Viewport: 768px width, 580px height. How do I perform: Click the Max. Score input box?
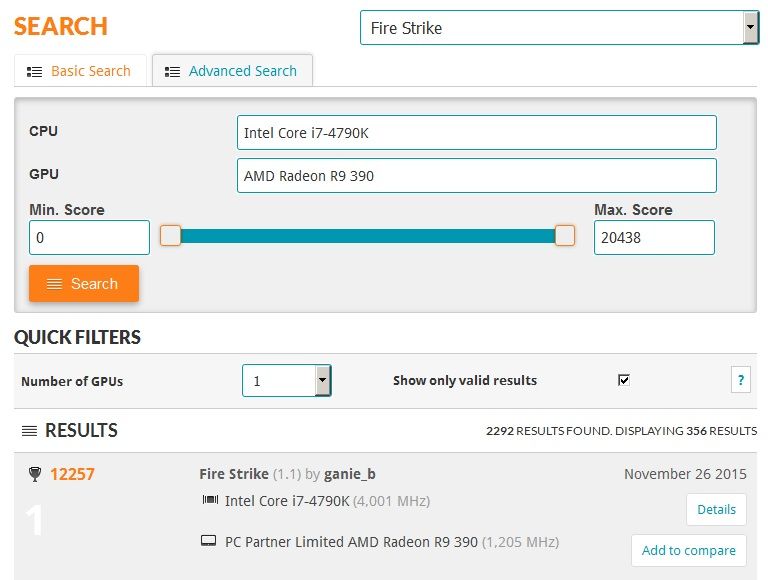click(x=654, y=237)
